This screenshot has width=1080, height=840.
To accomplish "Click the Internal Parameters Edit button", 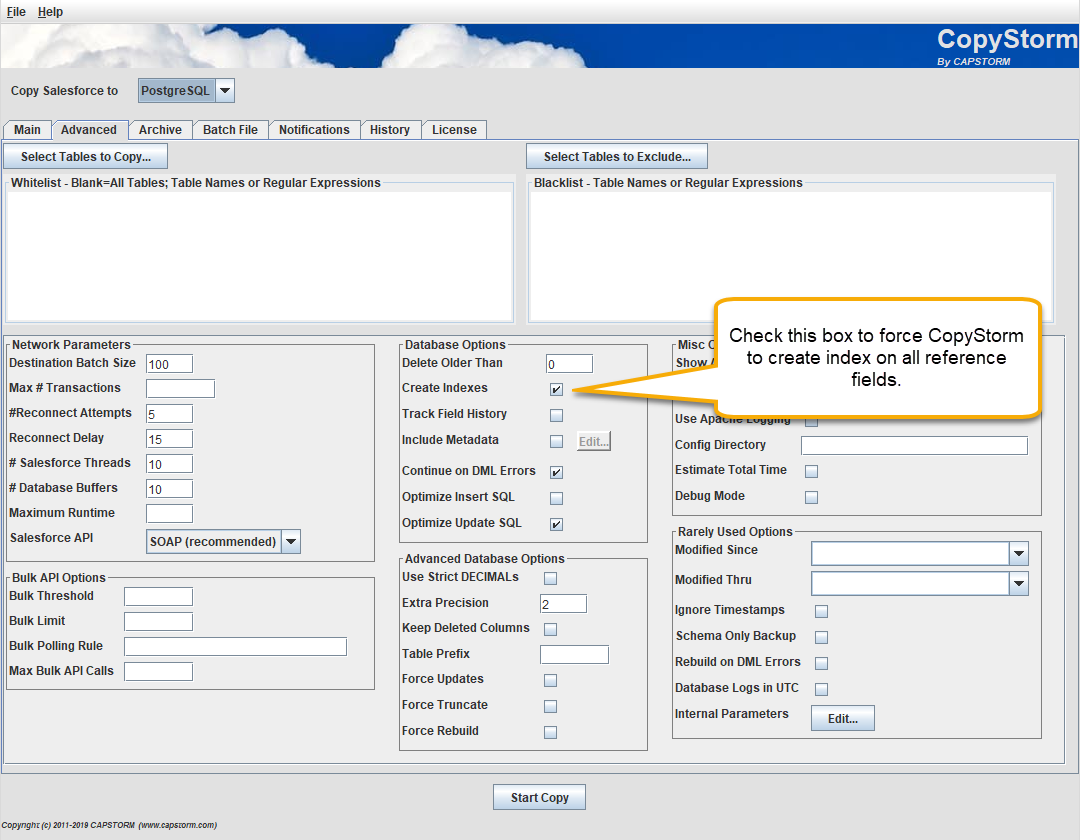I will pyautogui.click(x=842, y=718).
